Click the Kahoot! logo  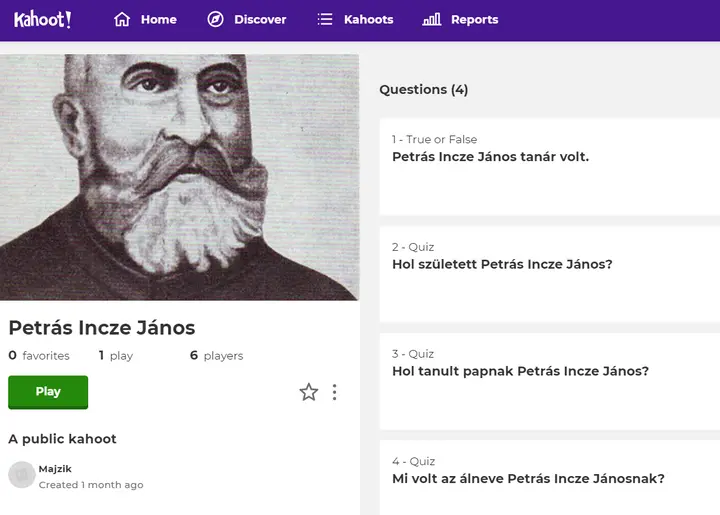[42, 19]
